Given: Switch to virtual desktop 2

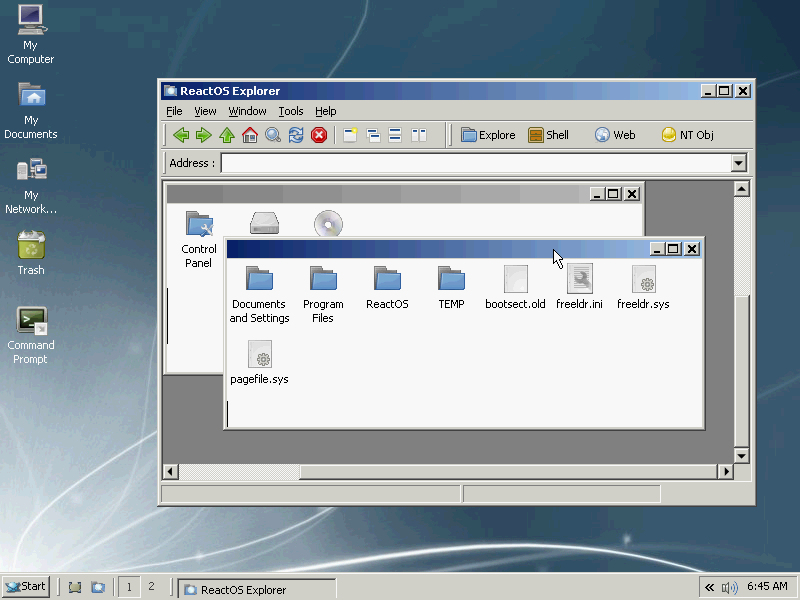Looking at the screenshot, I should coord(151,587).
